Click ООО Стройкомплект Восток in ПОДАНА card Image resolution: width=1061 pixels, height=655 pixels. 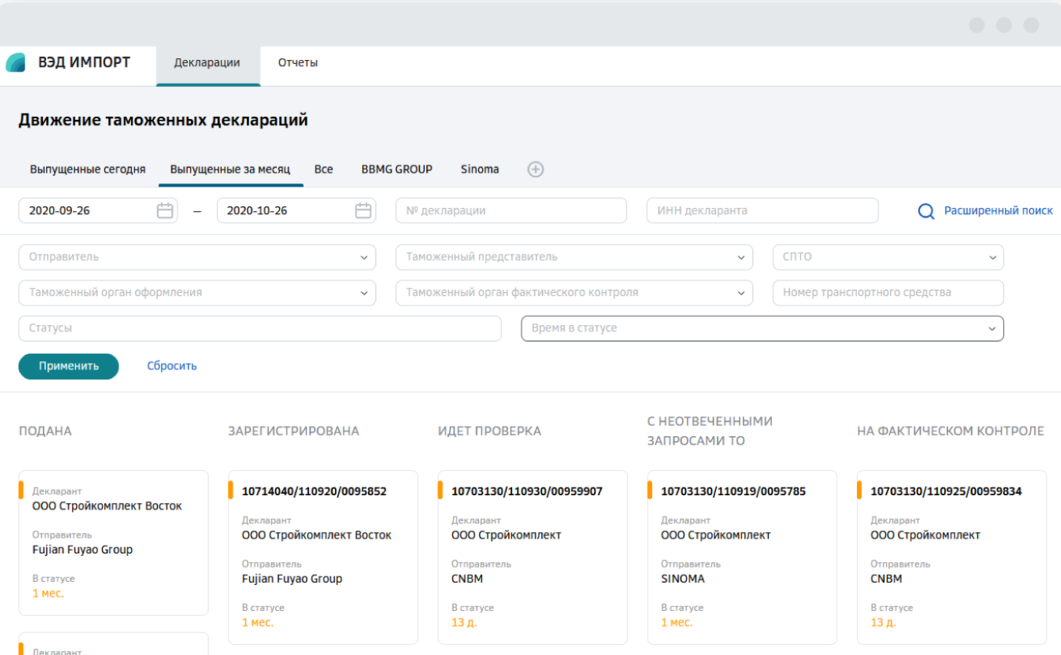coord(107,506)
